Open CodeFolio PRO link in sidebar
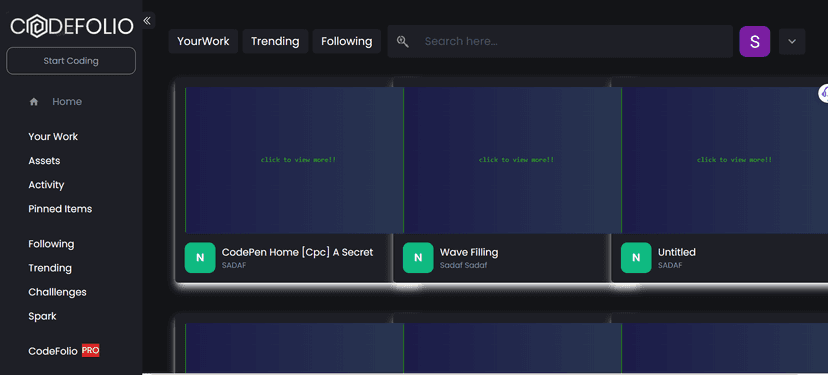The width and height of the screenshot is (828, 375). click(x=64, y=351)
